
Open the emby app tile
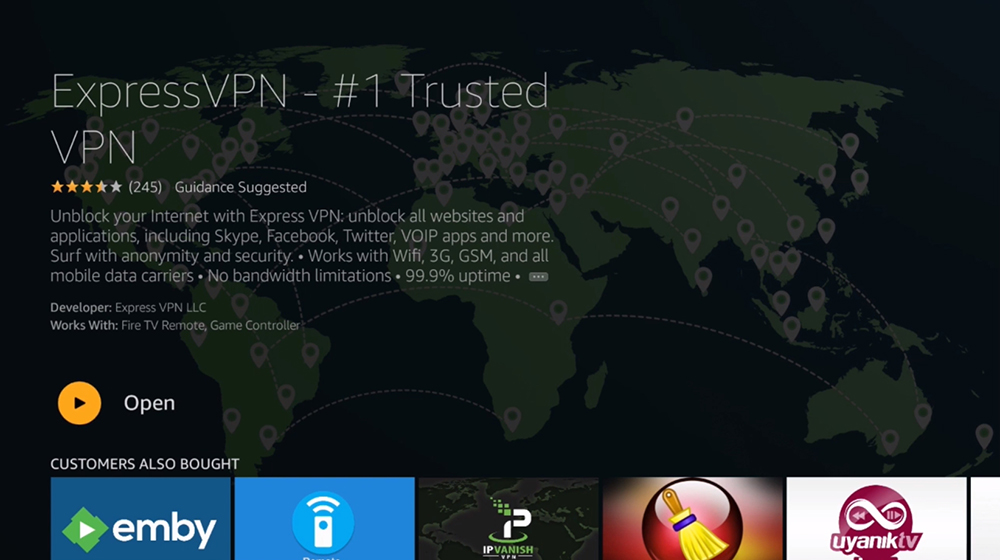pos(140,519)
